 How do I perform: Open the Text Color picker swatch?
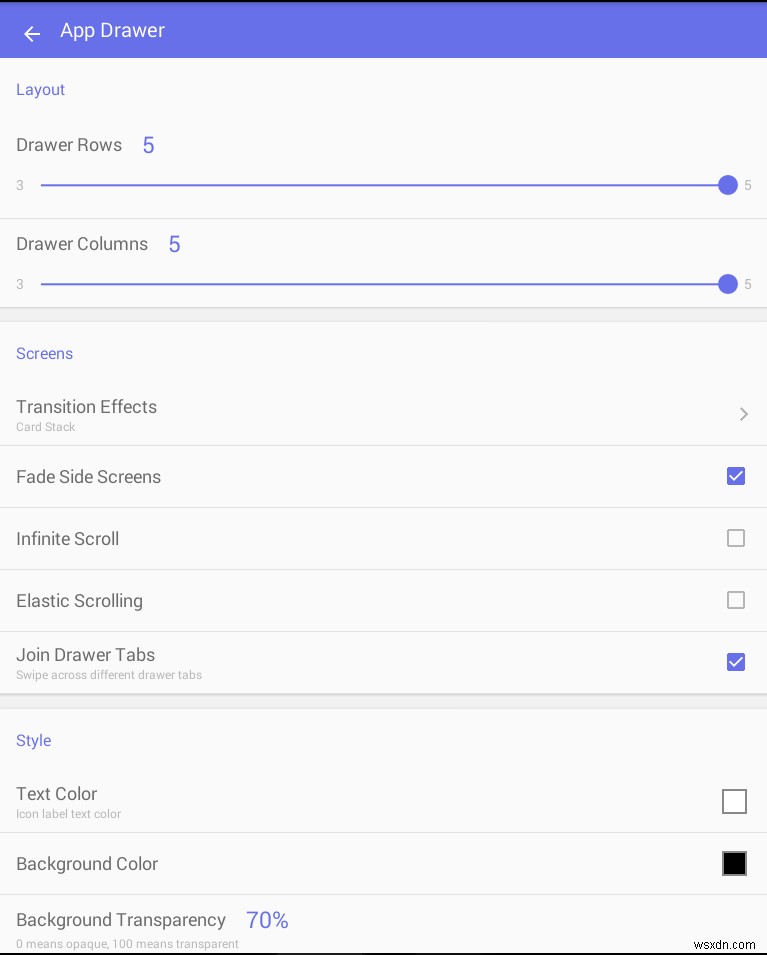735,801
